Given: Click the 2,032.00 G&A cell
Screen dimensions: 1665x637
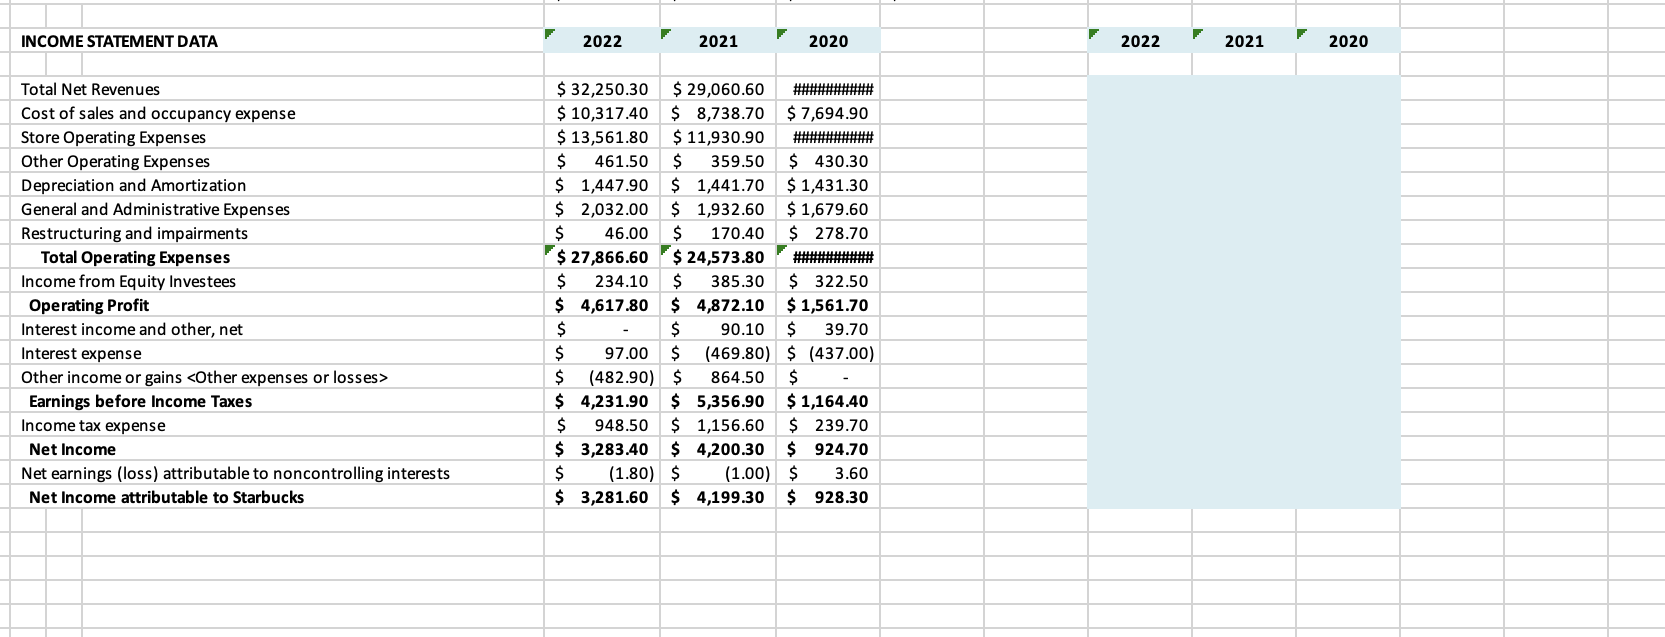Looking at the screenshot, I should tap(602, 209).
